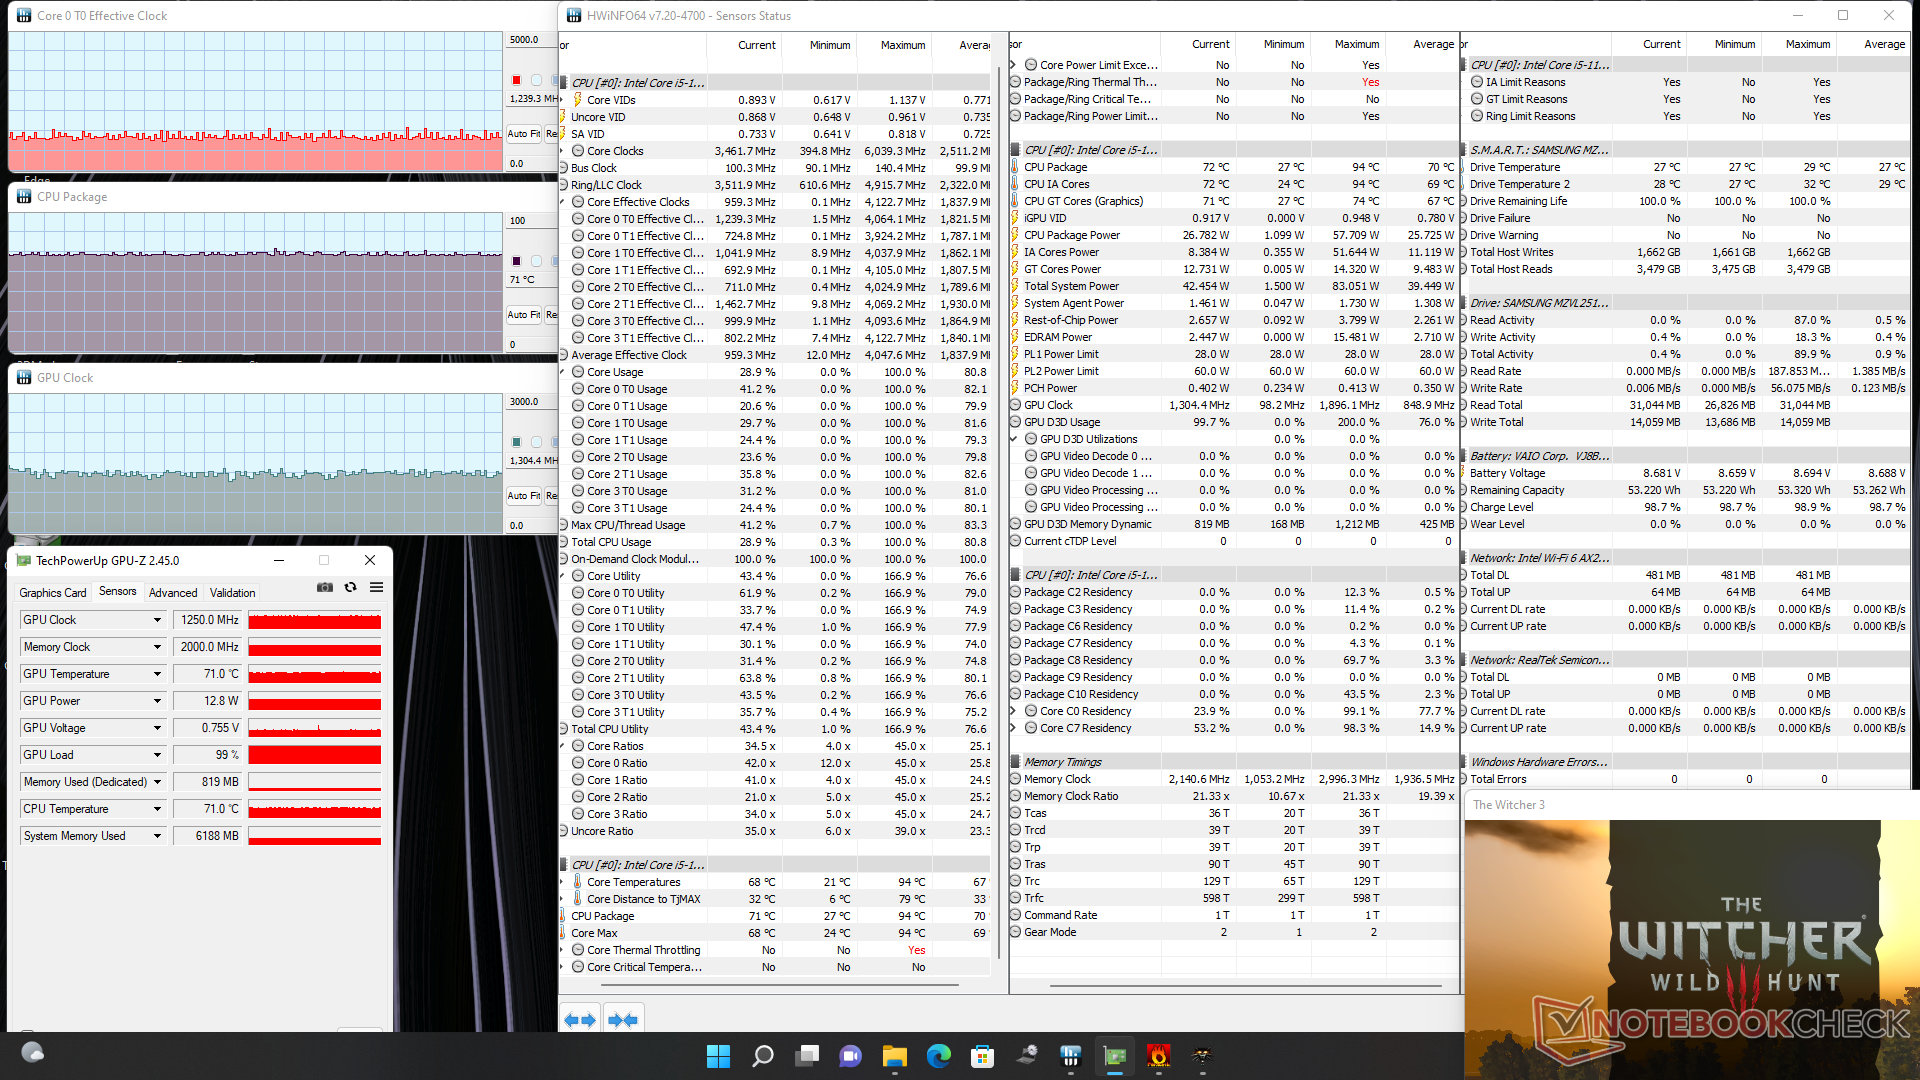The height and width of the screenshot is (1080, 1920).
Task: Click Auto Fit in GPU Clock graph
Action: point(523,495)
